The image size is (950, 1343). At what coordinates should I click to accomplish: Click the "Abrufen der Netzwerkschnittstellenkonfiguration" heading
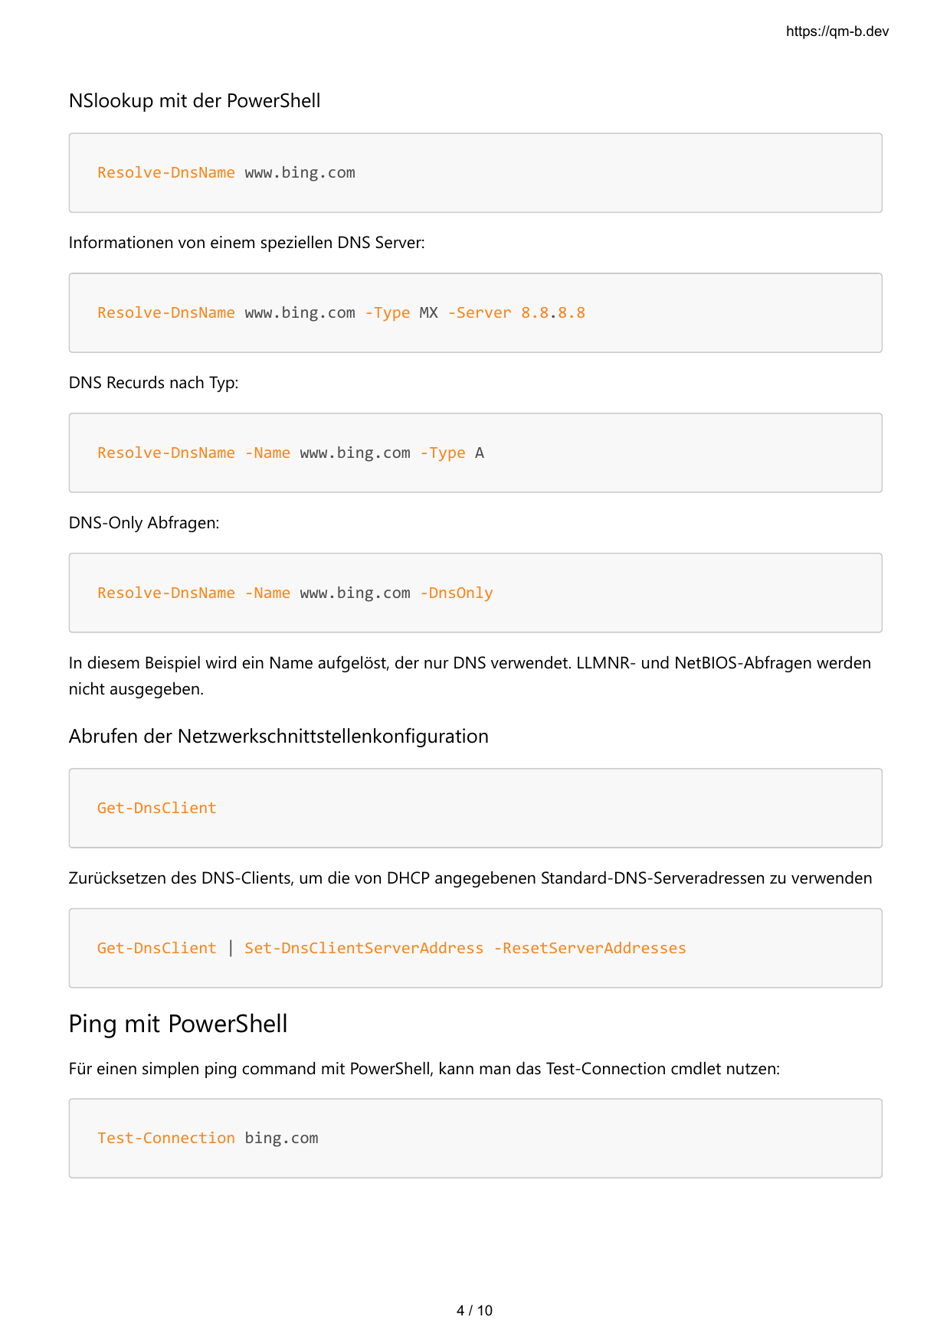278,737
